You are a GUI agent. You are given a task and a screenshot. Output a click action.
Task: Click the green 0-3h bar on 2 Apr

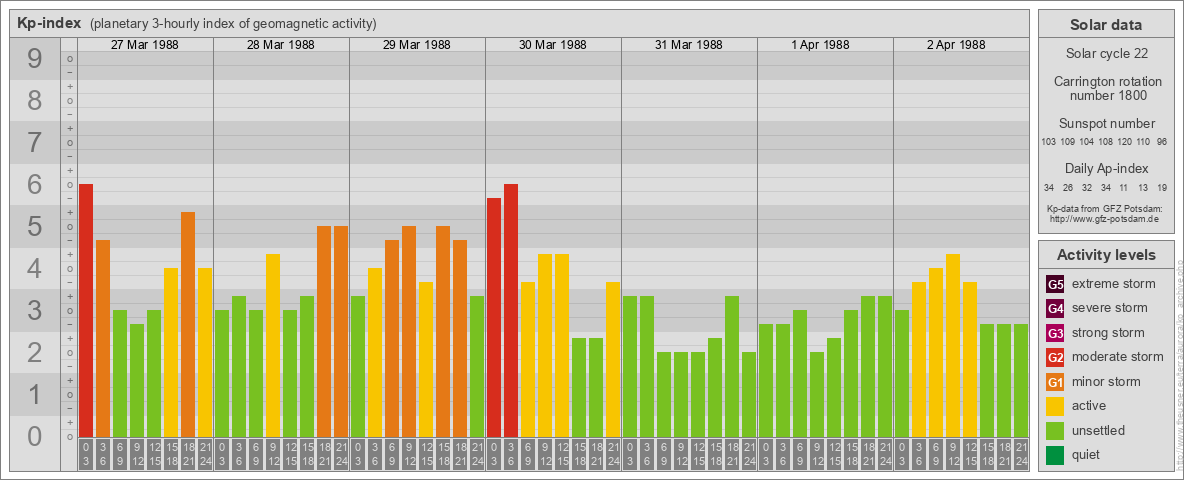point(902,374)
